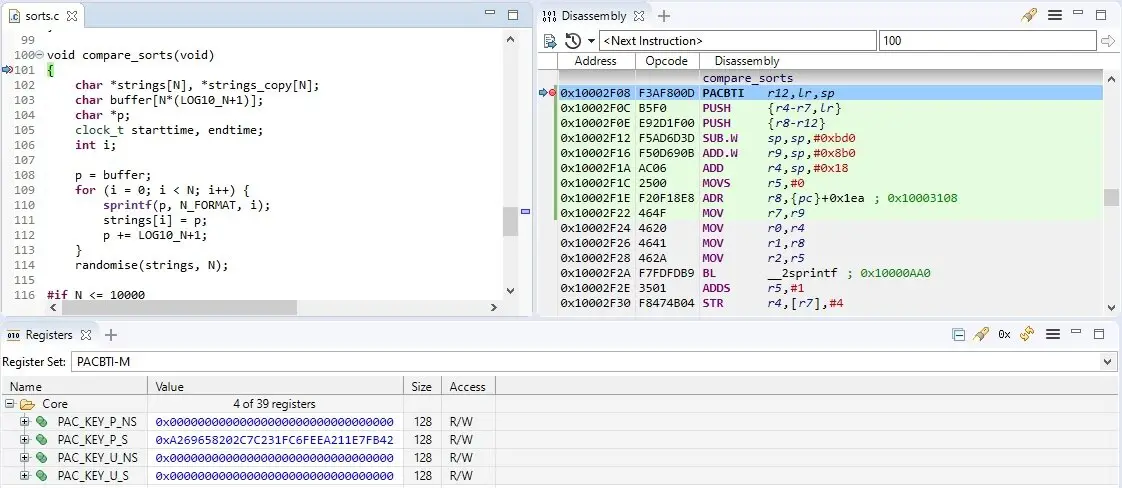1122x488 pixels.
Task: Select the Registers tab
Action: (x=49, y=335)
